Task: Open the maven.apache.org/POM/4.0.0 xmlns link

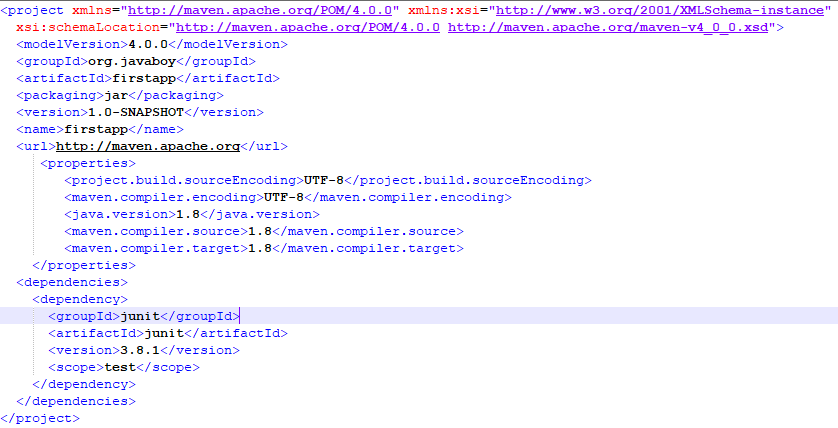Action: coord(260,10)
